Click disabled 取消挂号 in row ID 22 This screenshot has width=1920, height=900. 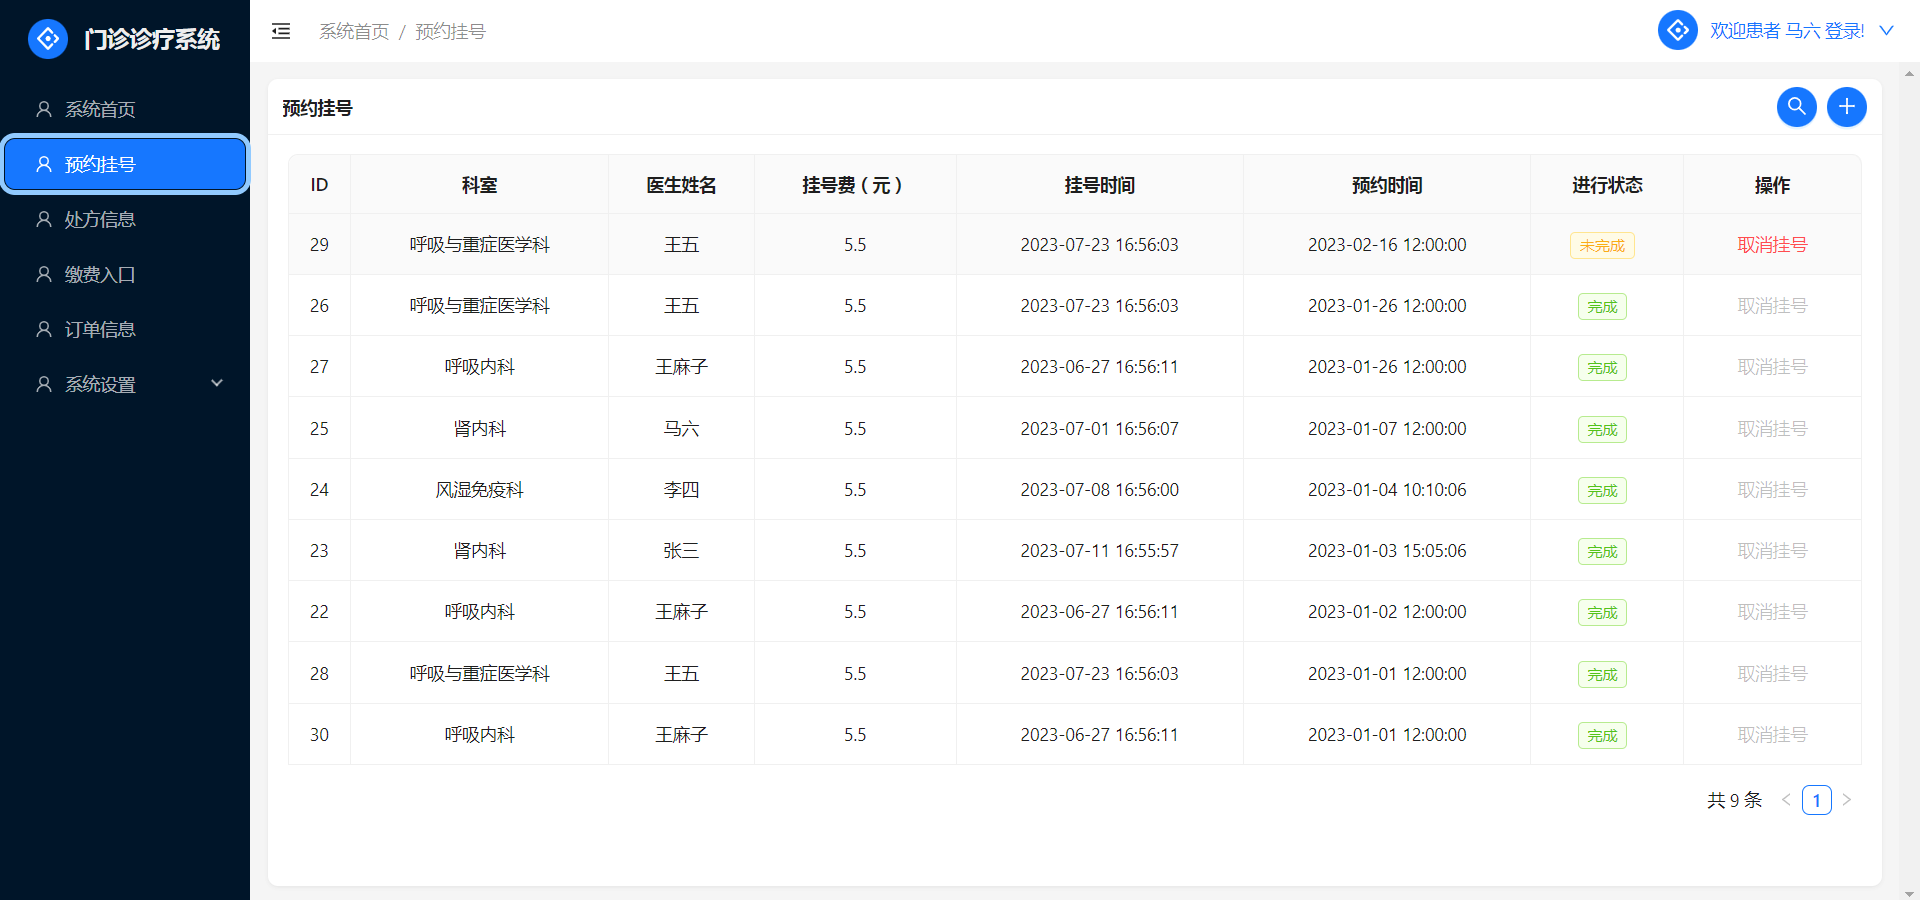pos(1772,612)
